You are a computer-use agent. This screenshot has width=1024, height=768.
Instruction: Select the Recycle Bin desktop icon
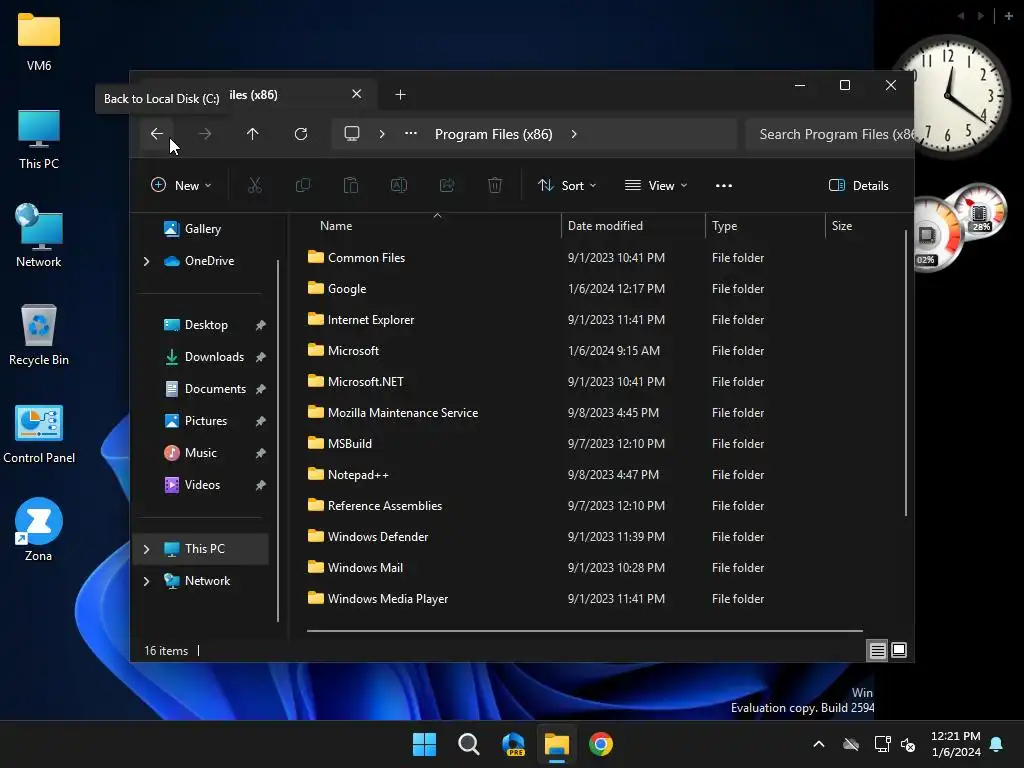coord(39,336)
